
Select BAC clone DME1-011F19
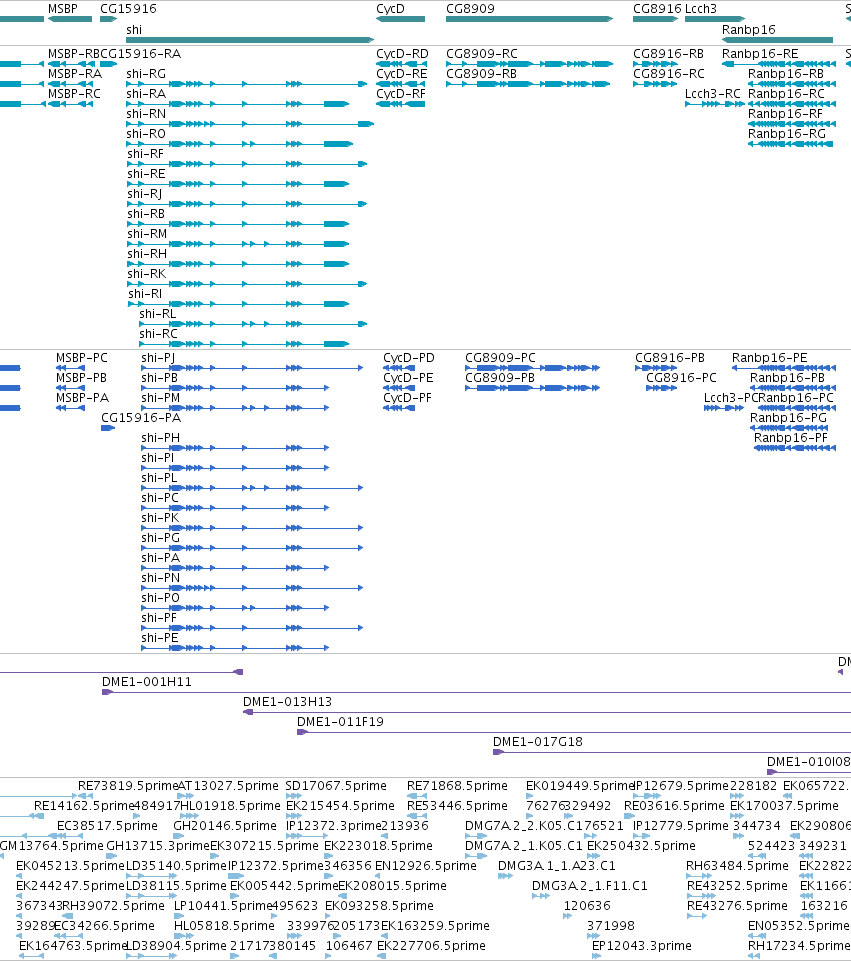(574, 732)
